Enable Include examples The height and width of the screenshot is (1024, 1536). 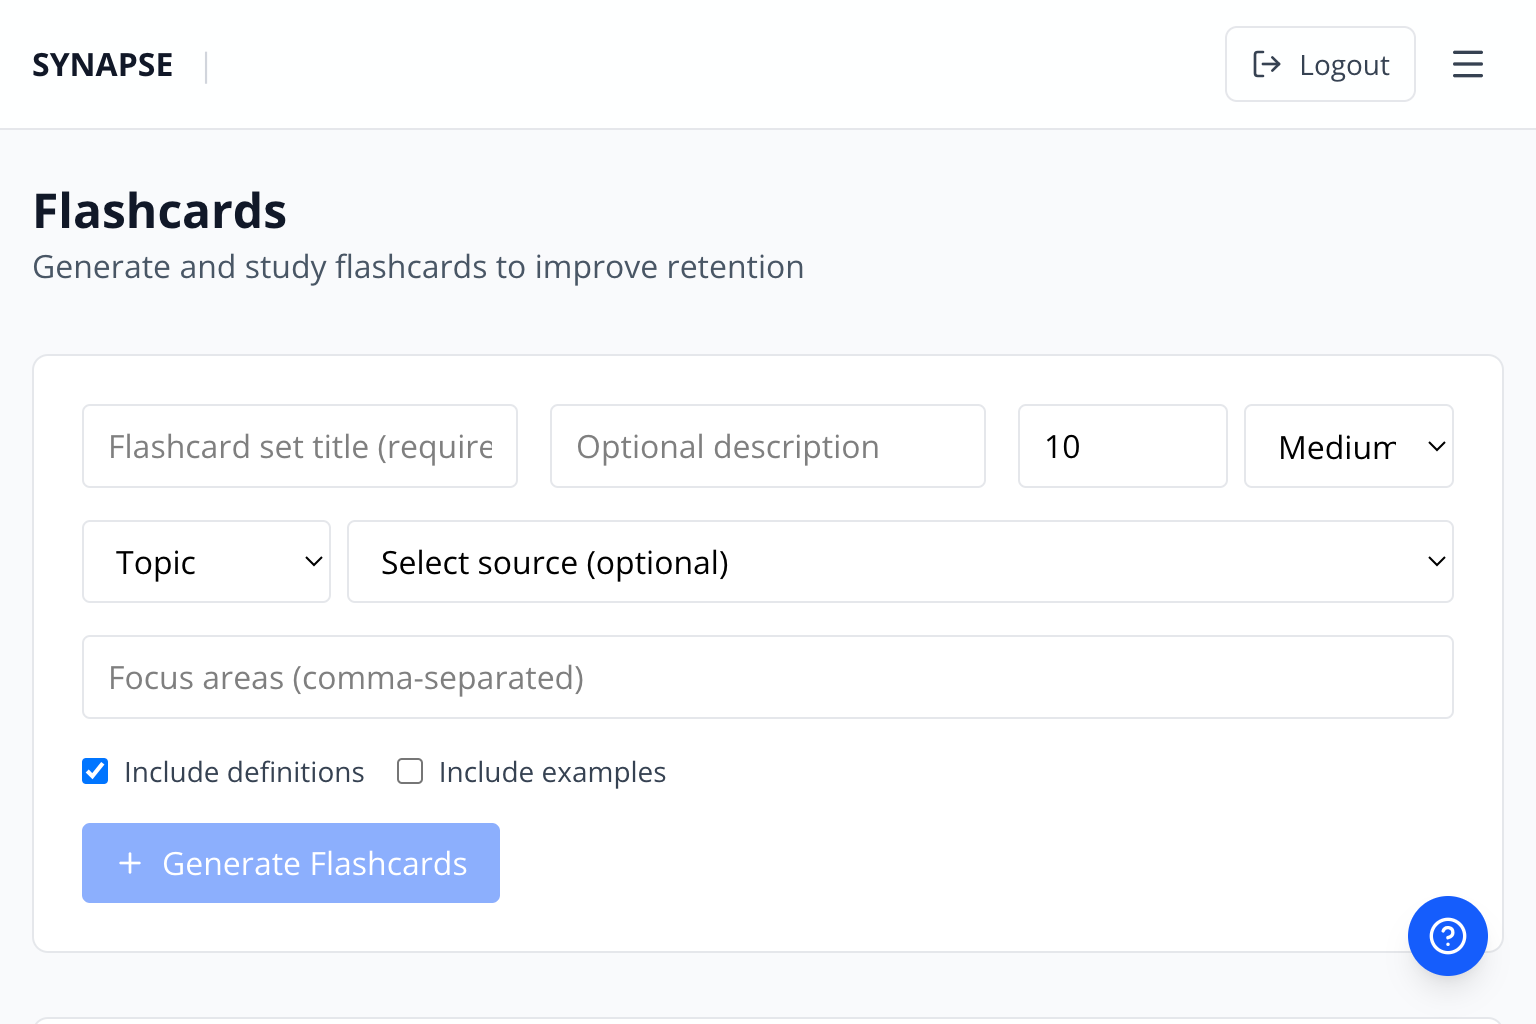point(410,771)
